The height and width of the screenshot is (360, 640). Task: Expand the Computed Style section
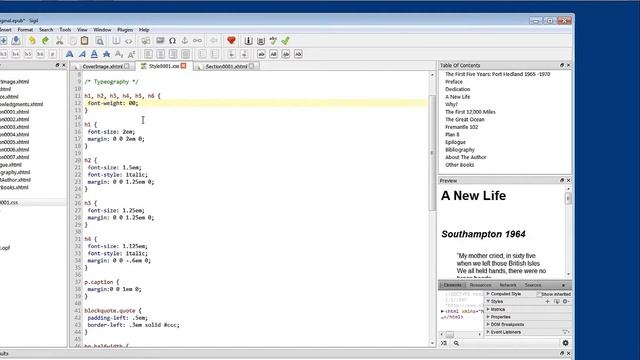point(488,294)
